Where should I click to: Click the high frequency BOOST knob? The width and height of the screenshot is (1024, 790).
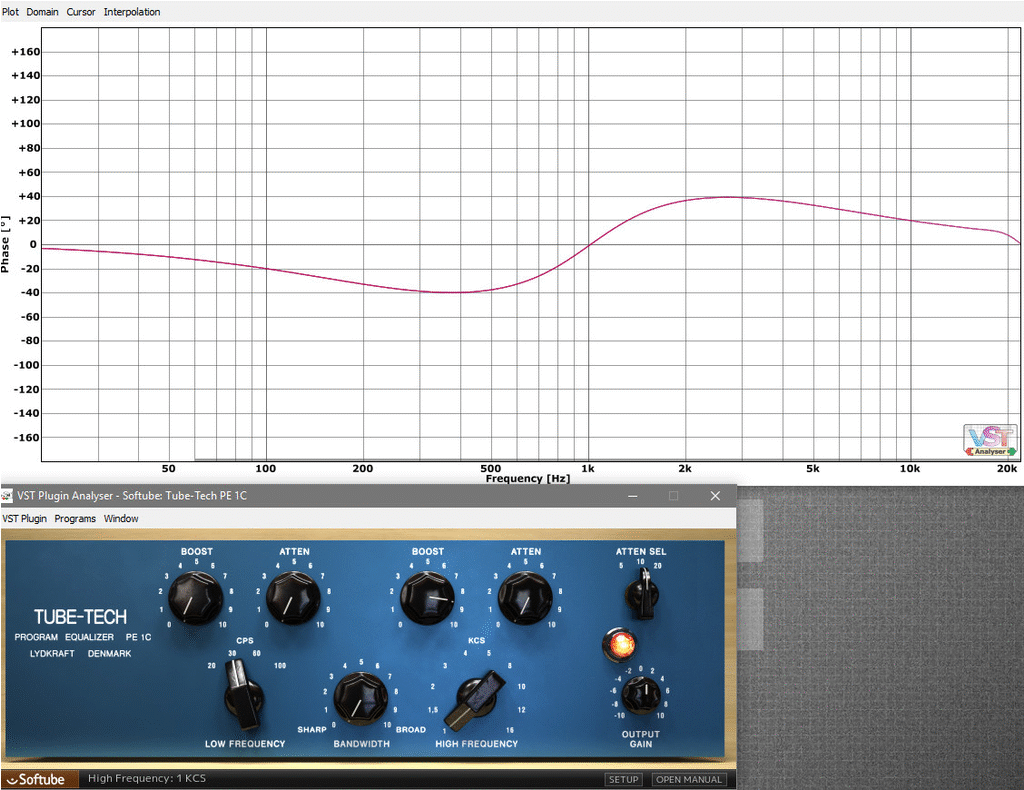pos(427,598)
